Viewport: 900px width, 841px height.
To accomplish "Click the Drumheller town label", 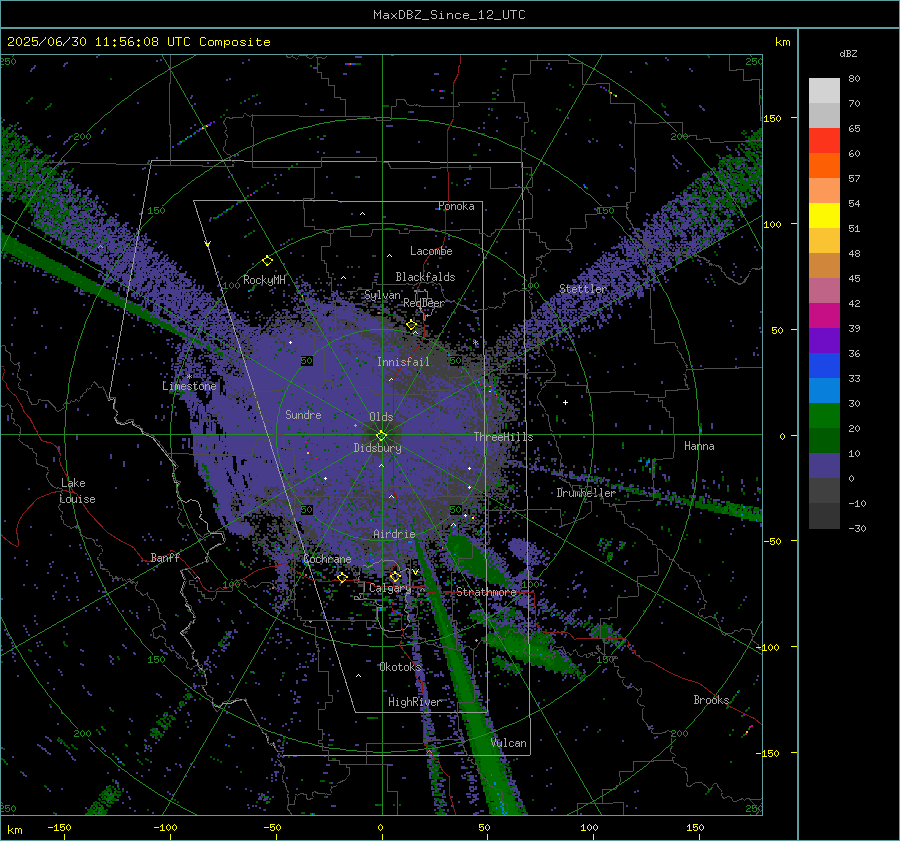I will pyautogui.click(x=586, y=493).
